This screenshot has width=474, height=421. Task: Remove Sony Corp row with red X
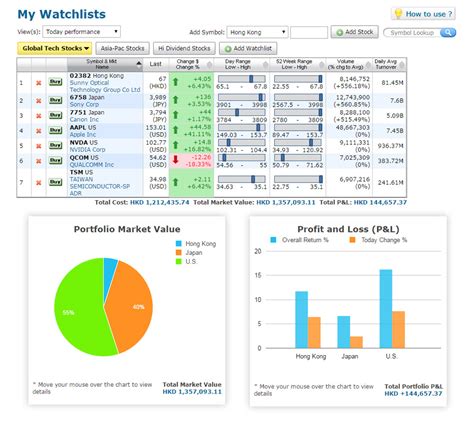(39, 101)
